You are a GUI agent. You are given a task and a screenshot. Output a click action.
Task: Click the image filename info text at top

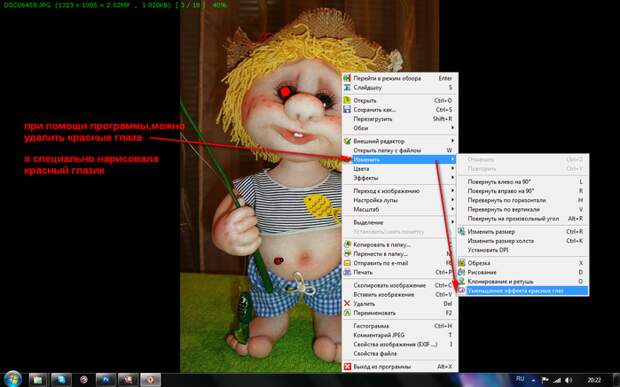click(x=115, y=6)
